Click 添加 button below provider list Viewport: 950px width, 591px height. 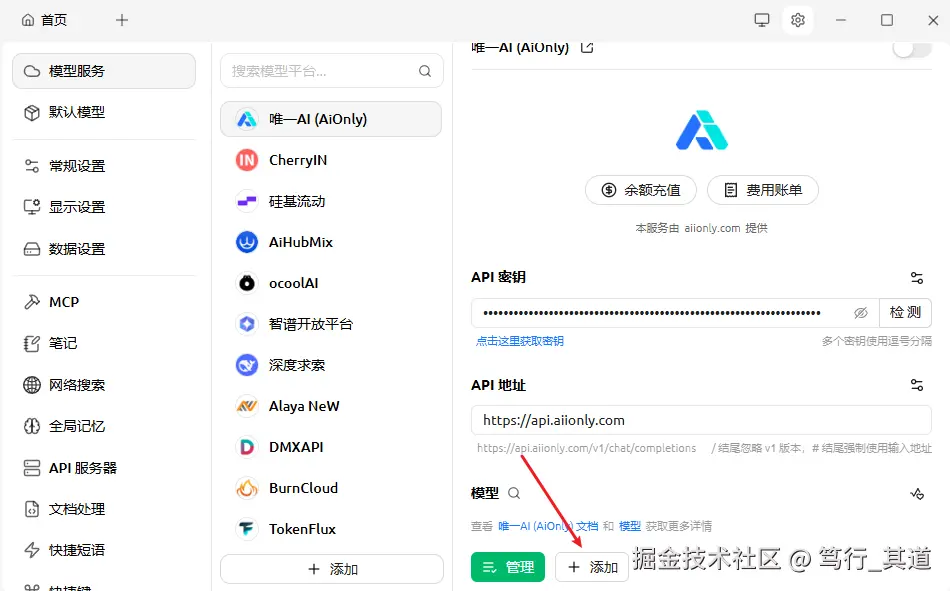pos(332,569)
